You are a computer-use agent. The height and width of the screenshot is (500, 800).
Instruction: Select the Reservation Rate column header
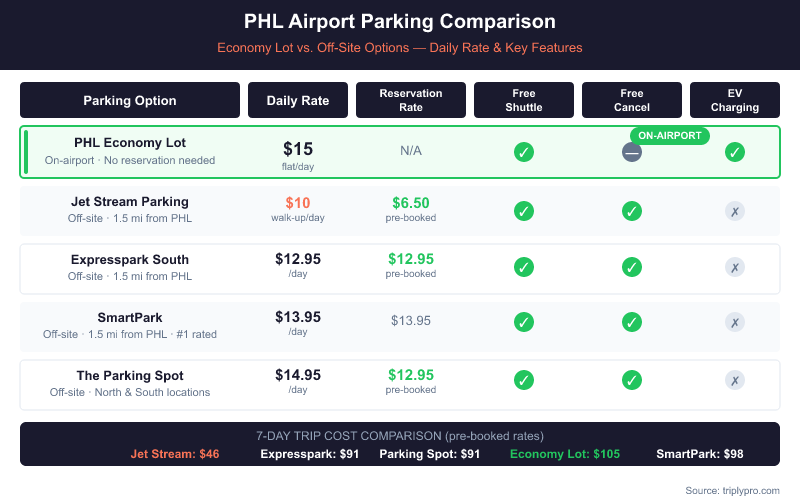[x=411, y=100]
